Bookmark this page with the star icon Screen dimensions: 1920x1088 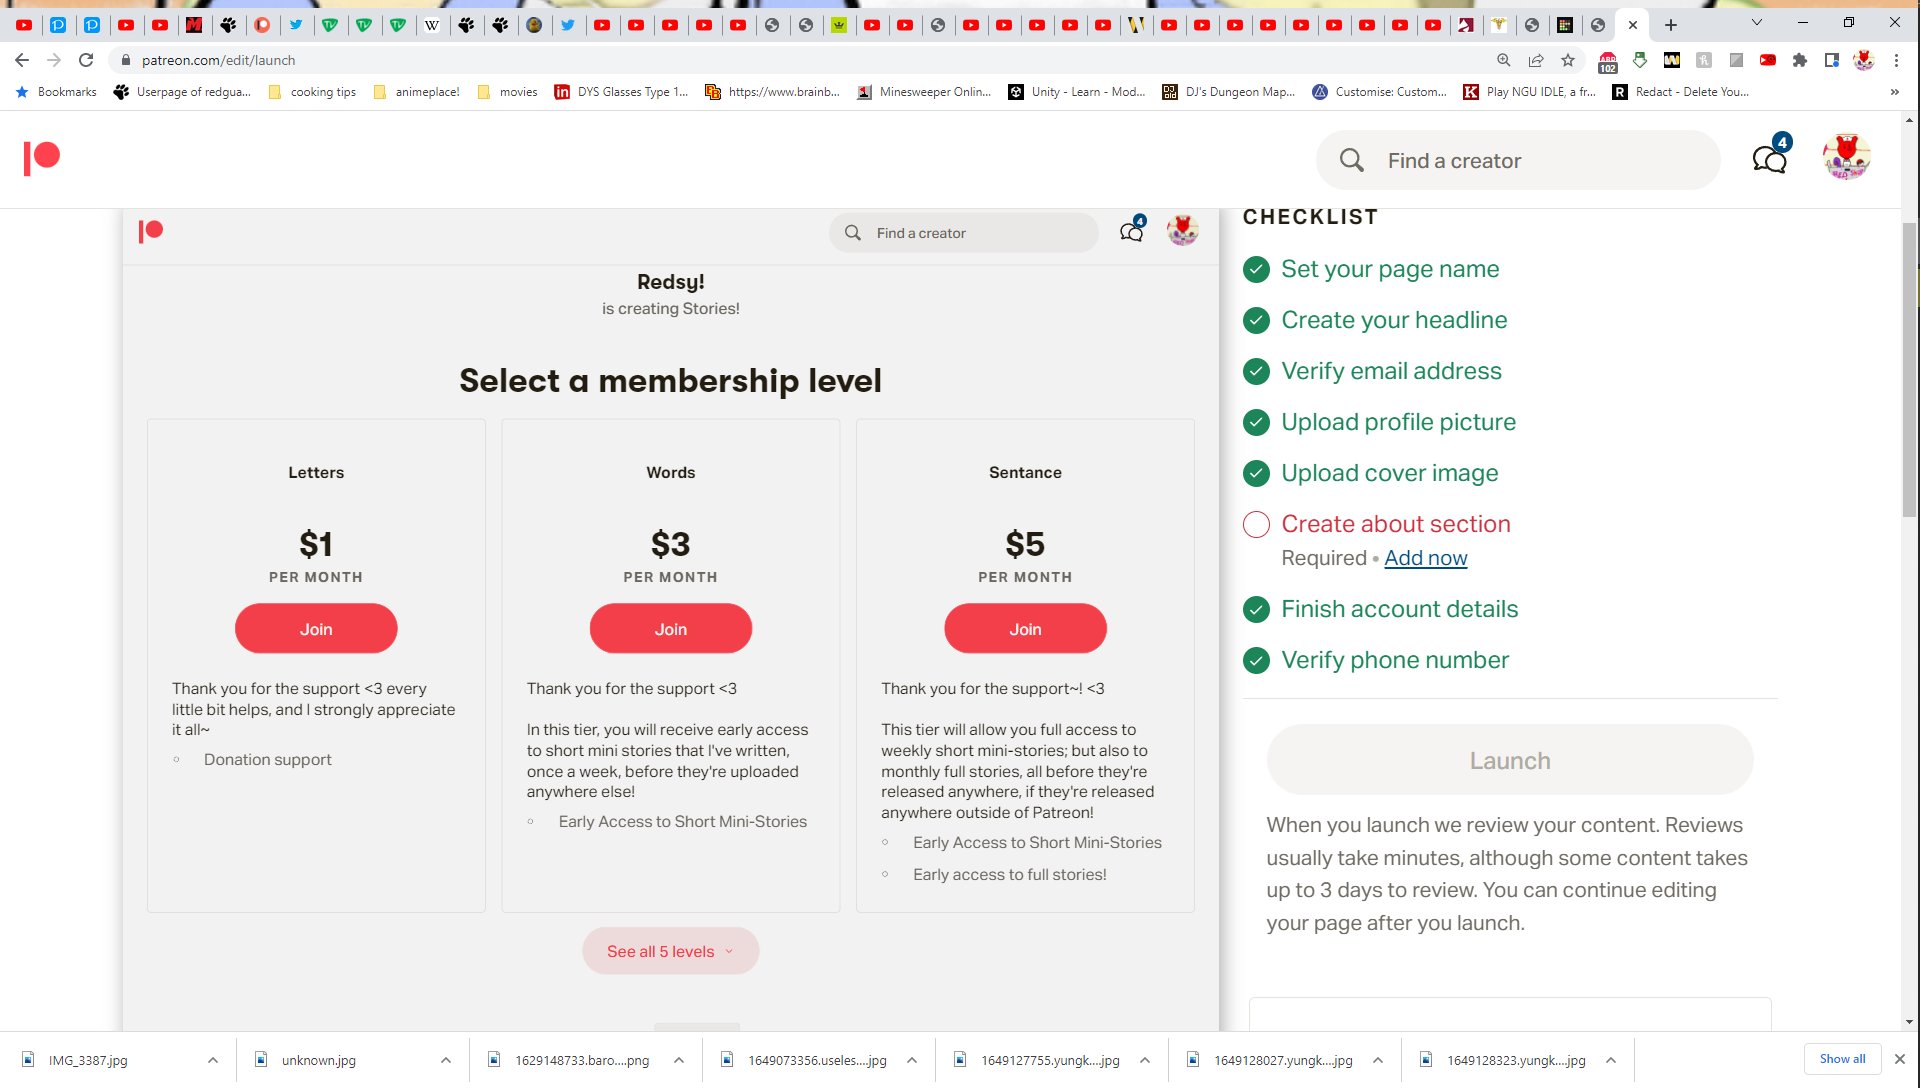click(1568, 60)
